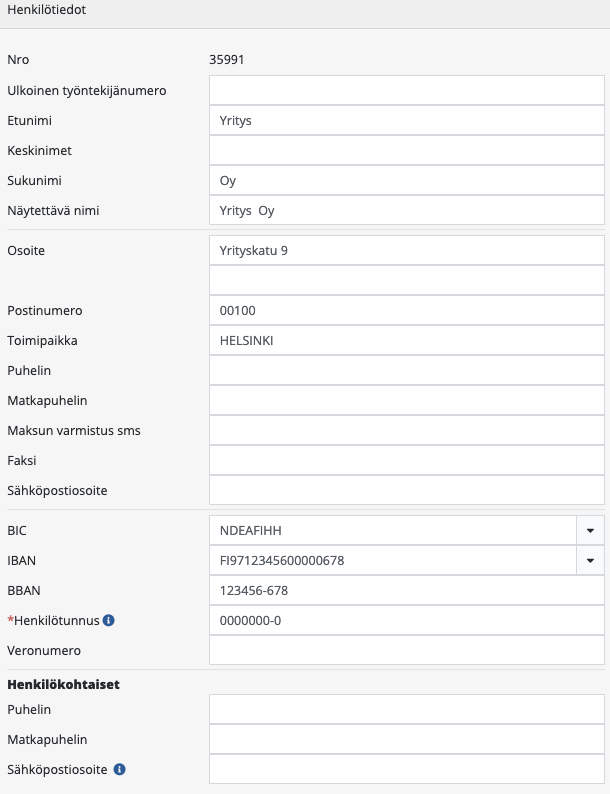
Task: Focus the empty Veronumero input field
Action: (407, 650)
